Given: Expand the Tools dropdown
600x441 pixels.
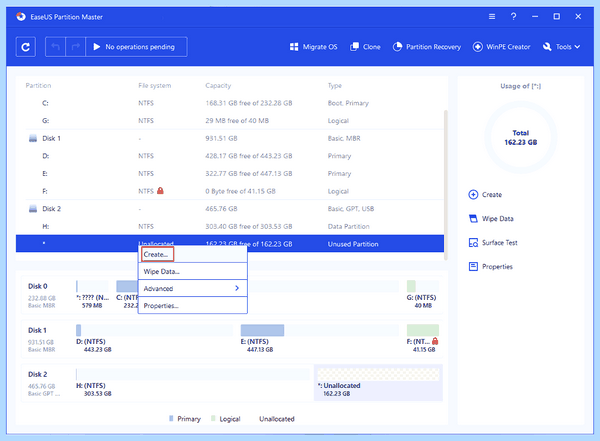Looking at the screenshot, I should [561, 47].
